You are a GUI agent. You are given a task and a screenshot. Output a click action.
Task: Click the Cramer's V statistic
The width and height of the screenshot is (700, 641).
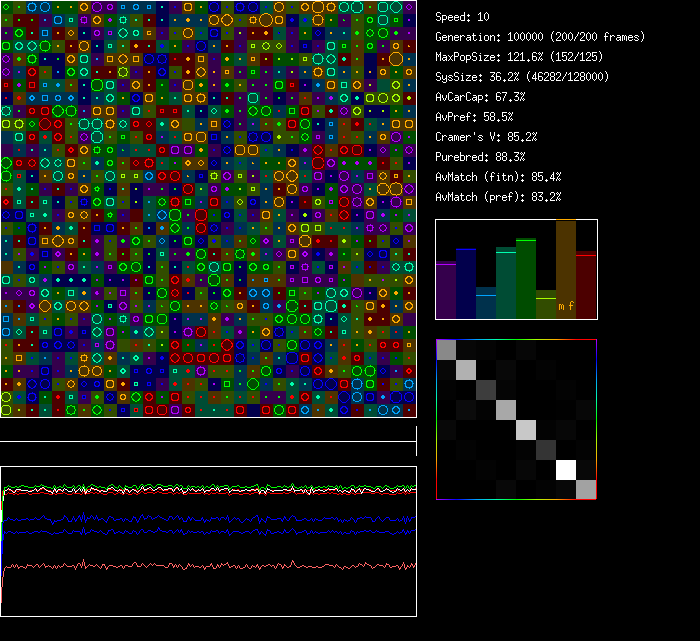(x=486, y=137)
